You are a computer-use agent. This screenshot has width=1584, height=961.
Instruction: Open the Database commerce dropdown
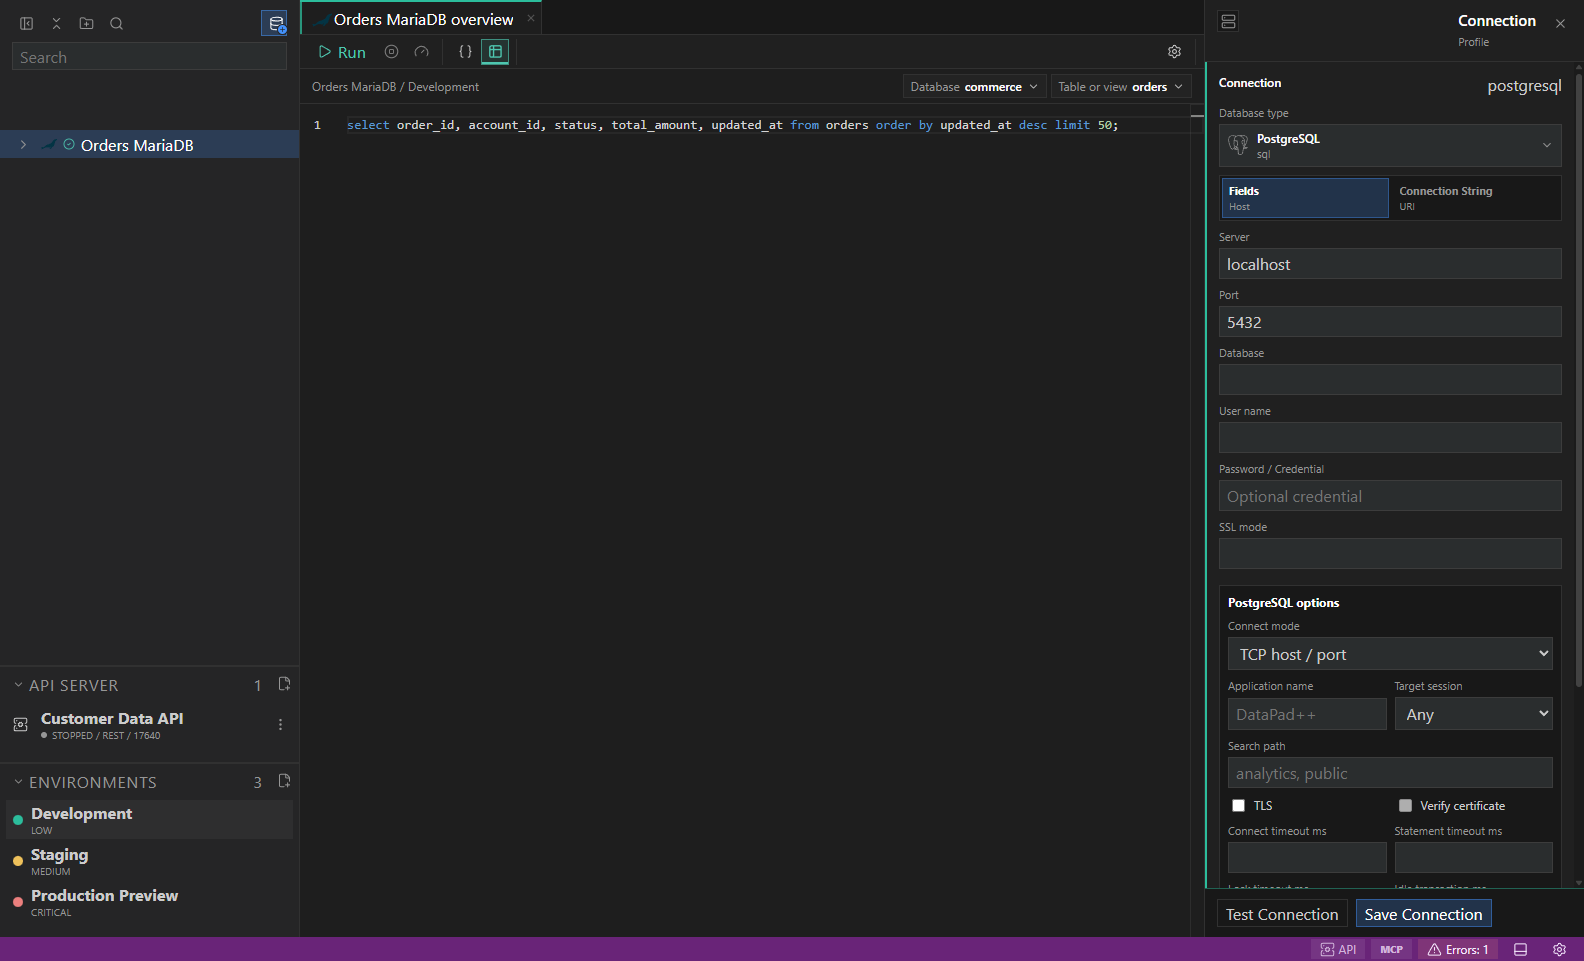[974, 87]
